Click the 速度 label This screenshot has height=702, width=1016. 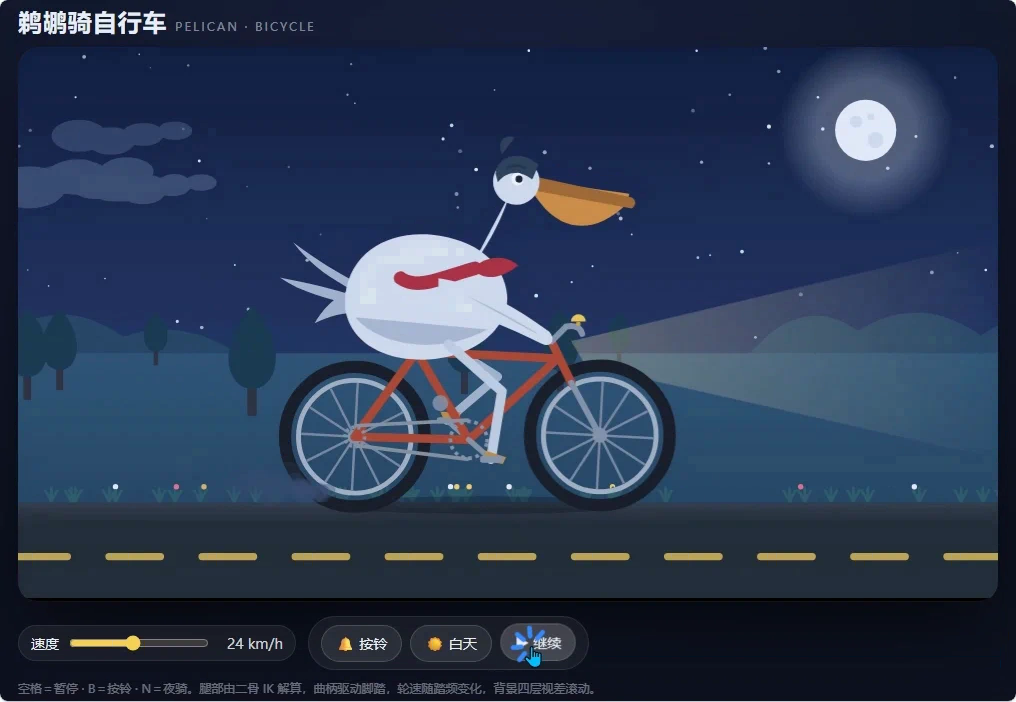[x=45, y=644]
